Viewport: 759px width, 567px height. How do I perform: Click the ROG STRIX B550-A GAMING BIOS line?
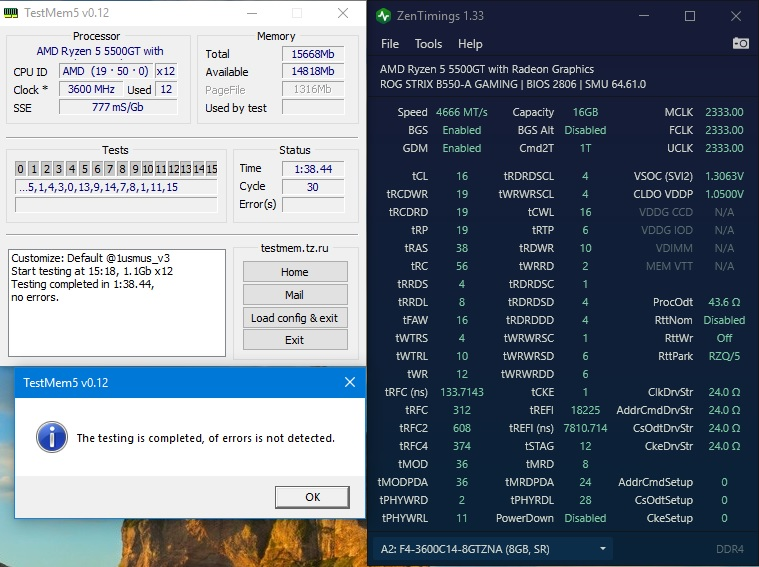coord(513,84)
